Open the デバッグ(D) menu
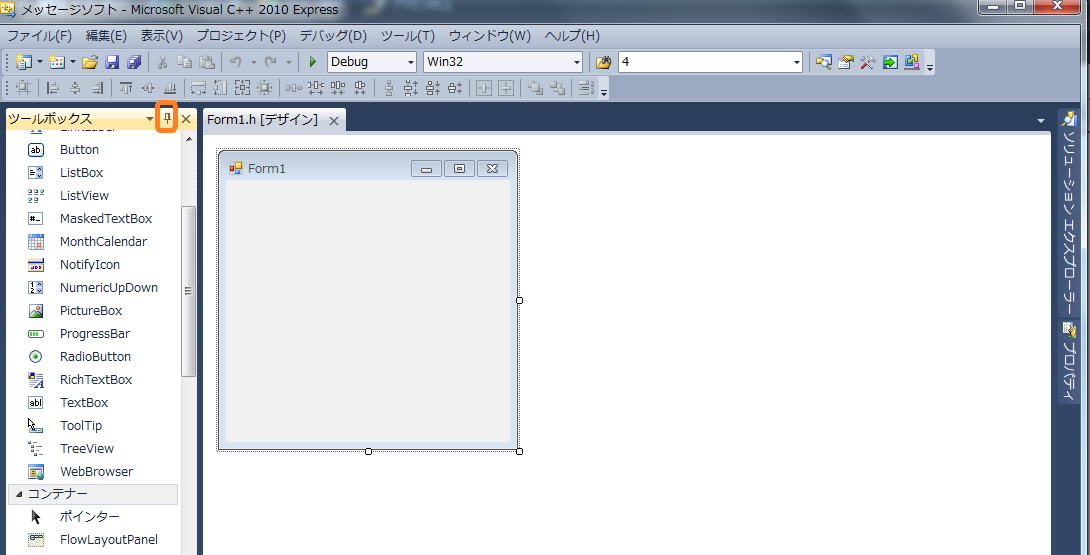Viewport: 1090px width, 555px height. (x=333, y=35)
